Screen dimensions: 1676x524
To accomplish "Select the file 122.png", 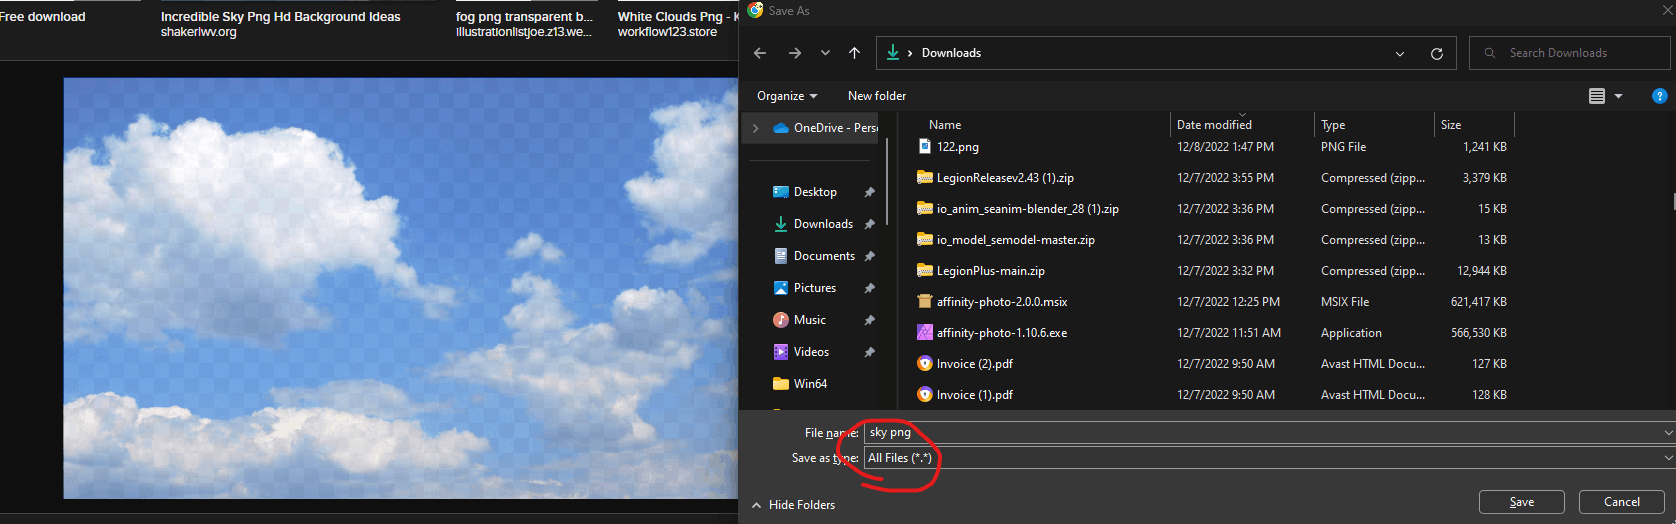I will click(x=957, y=147).
